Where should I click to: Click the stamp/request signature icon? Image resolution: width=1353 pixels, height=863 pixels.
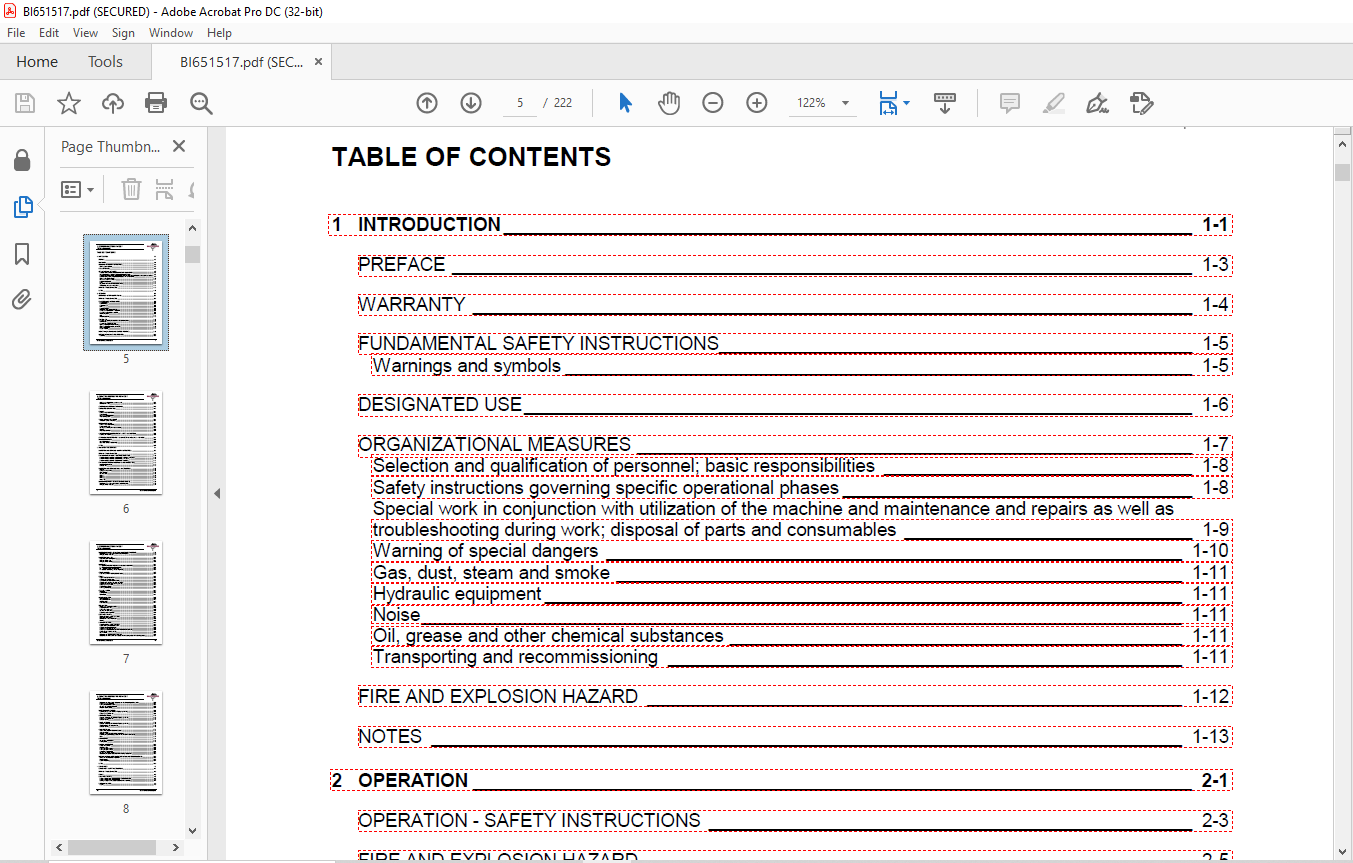click(x=1141, y=103)
